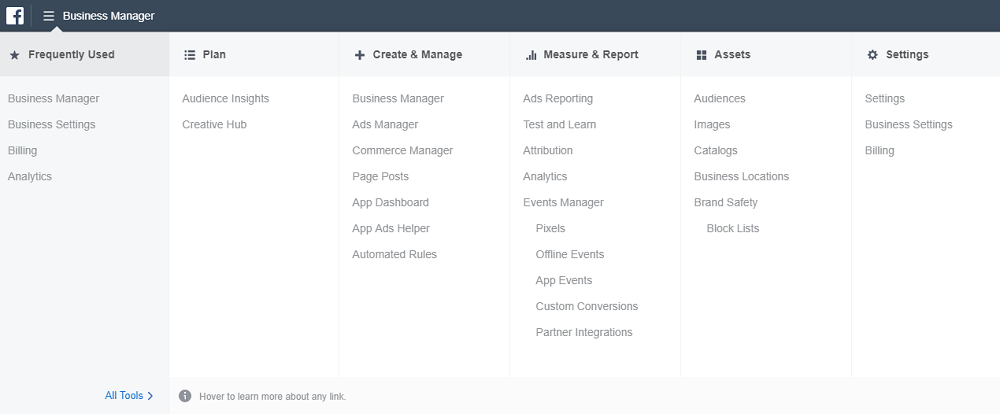The image size is (1000, 414).
Task: Click the Assets grid icon
Action: click(702, 55)
